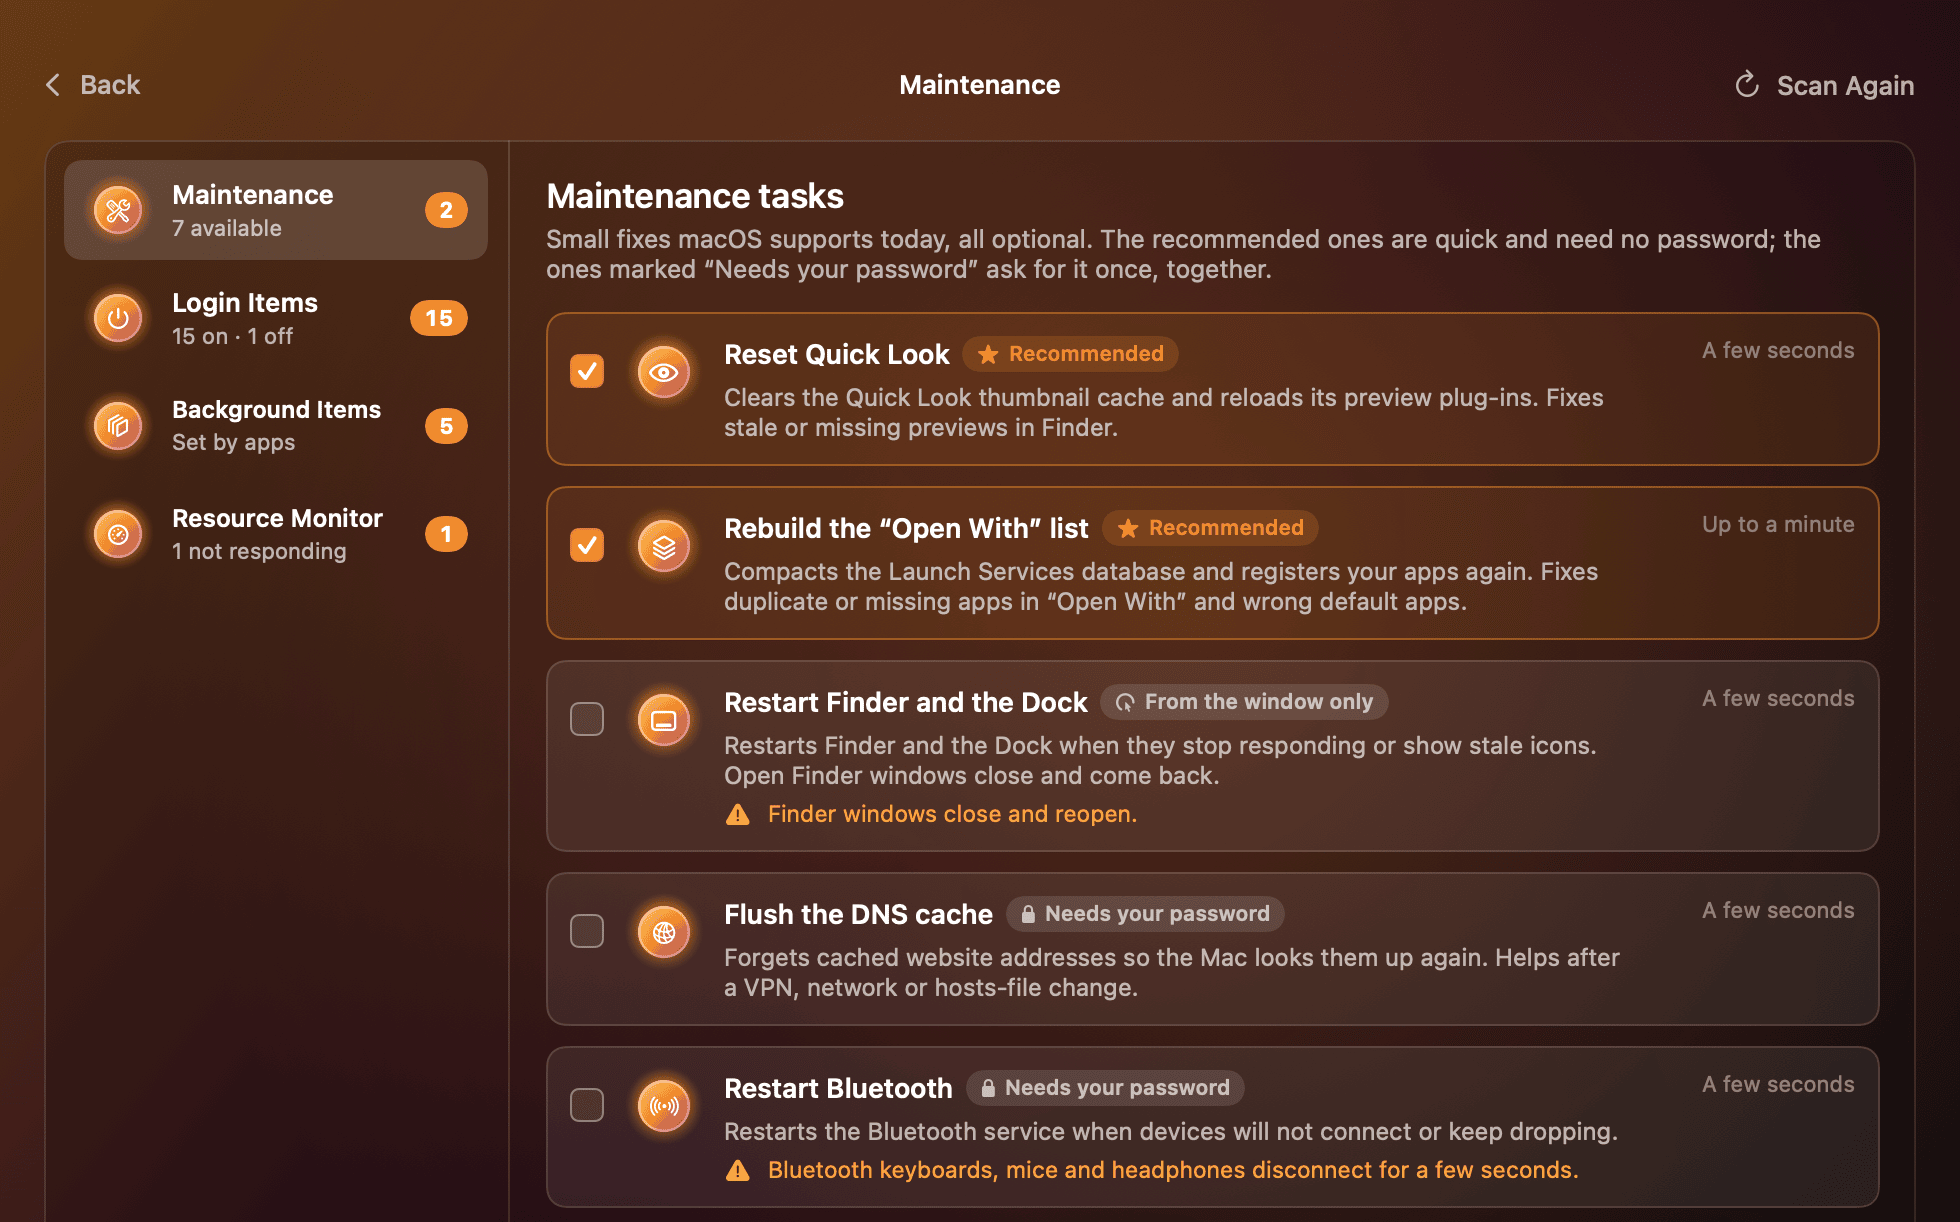
Task: Click the Reset Quick Look eye icon
Action: coord(664,372)
